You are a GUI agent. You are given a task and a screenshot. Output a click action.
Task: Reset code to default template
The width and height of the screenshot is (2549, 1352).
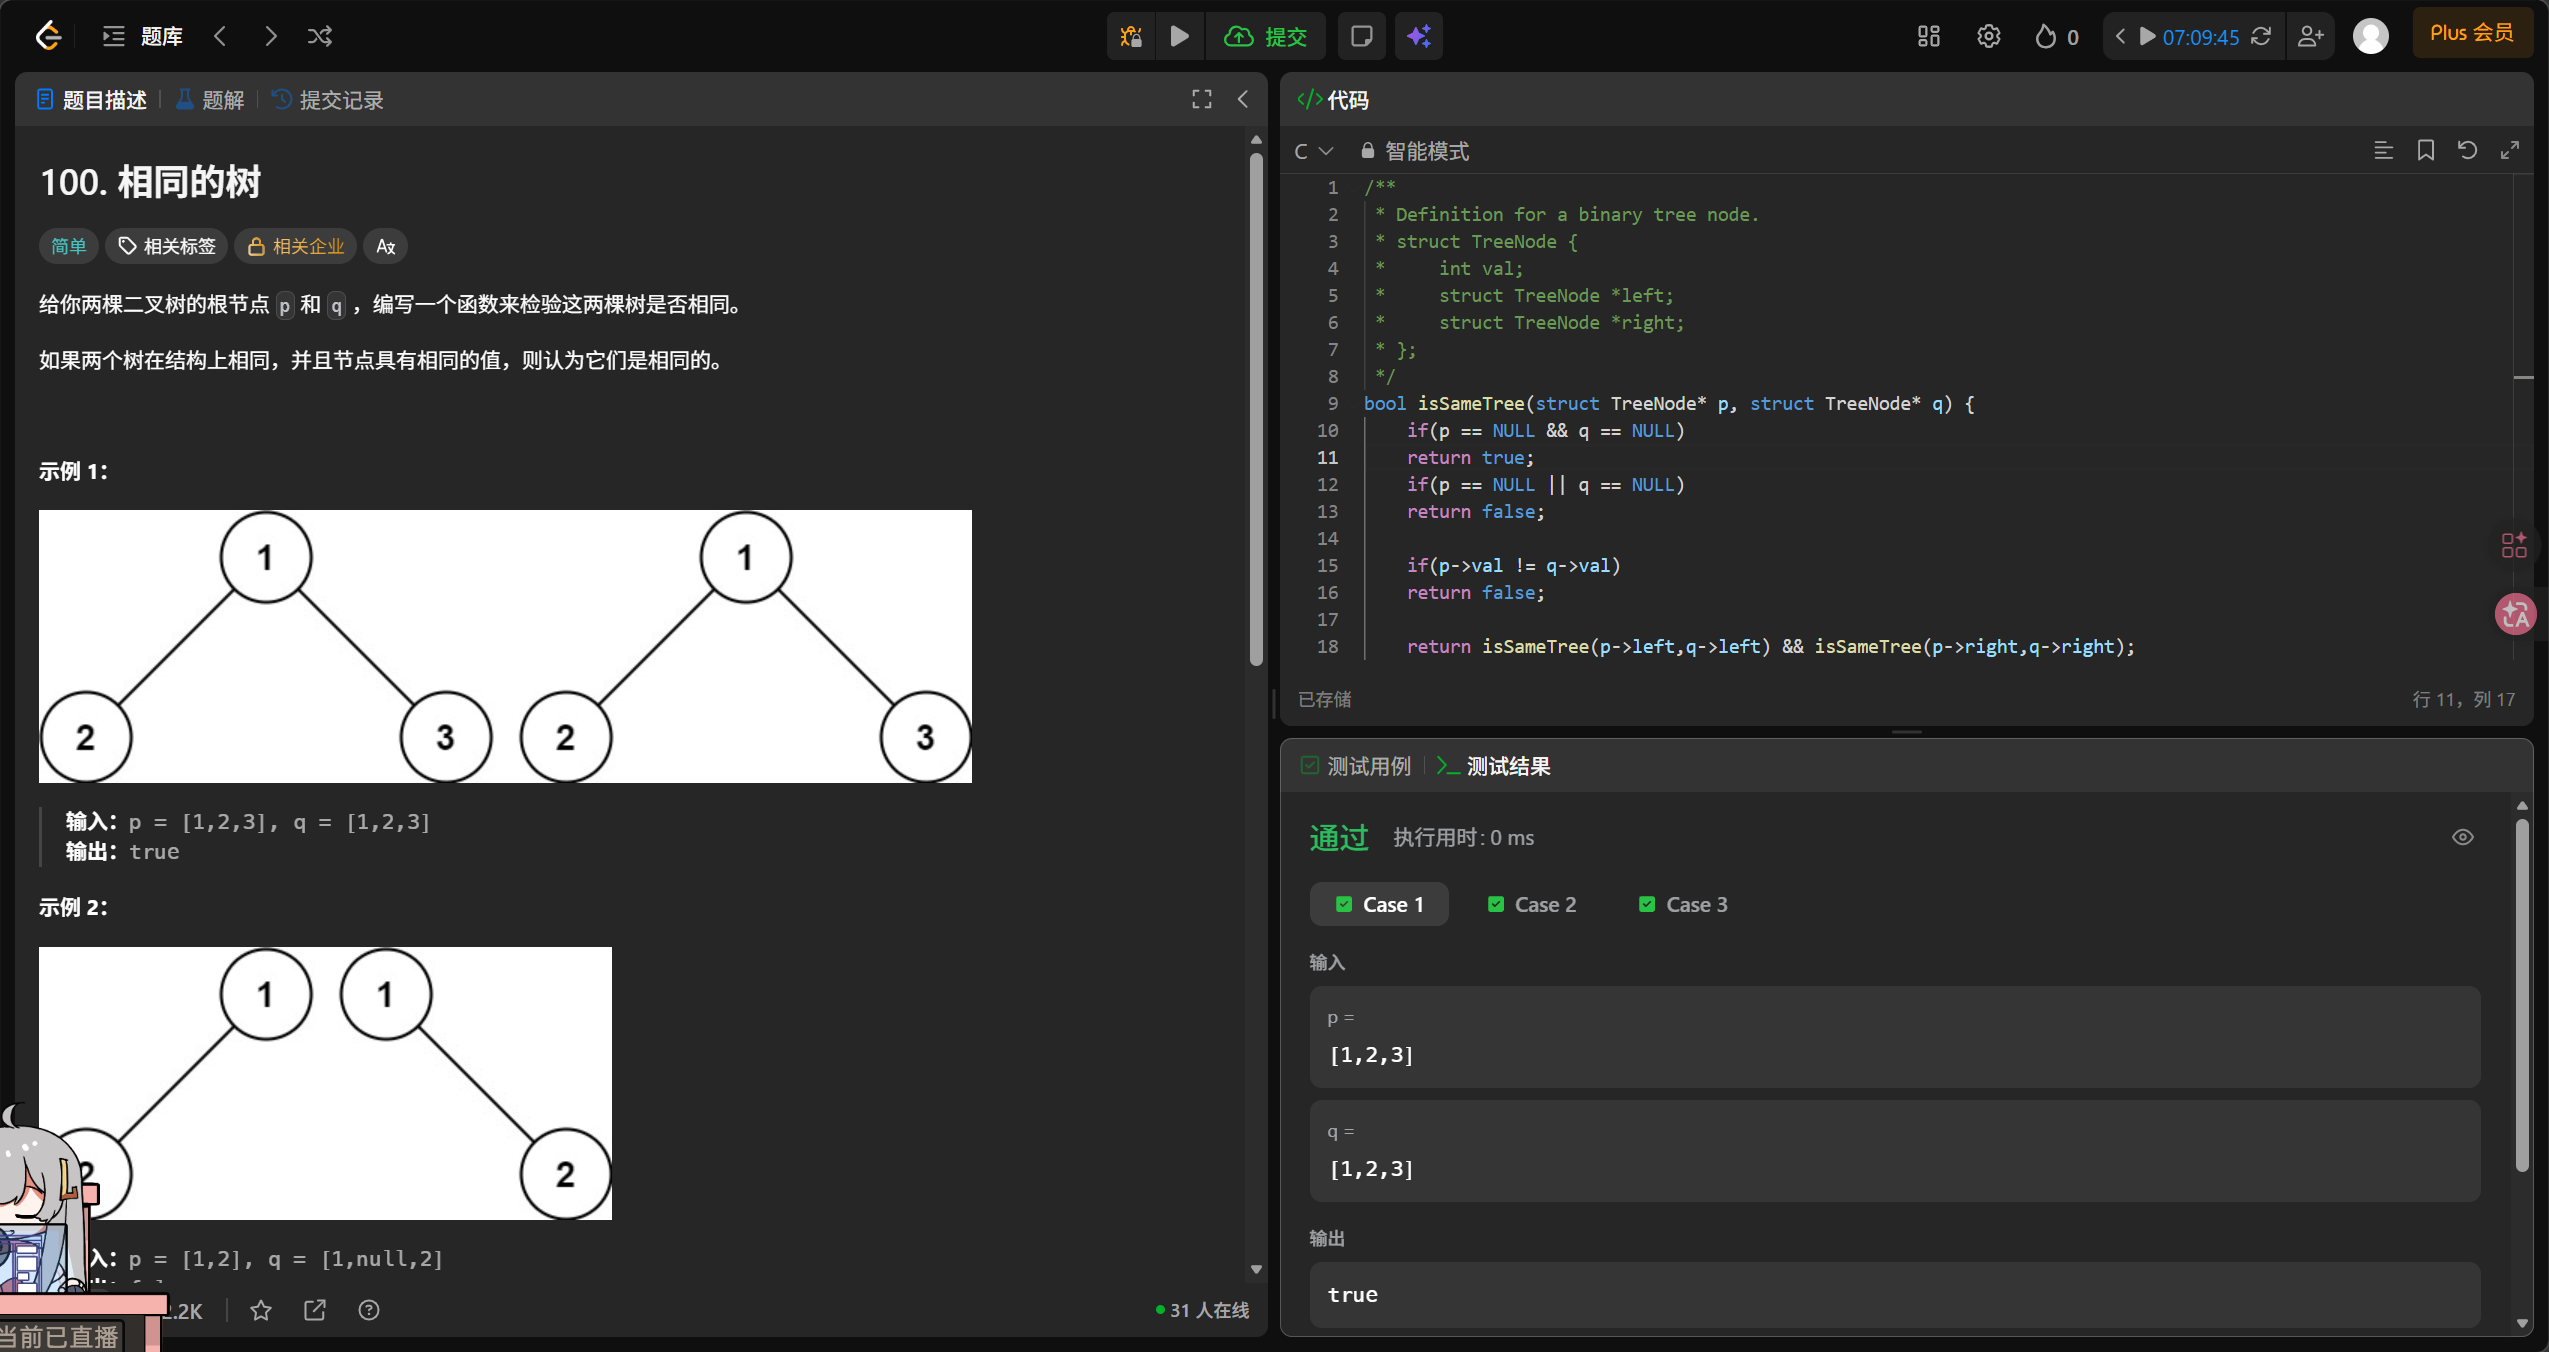pos(2467,150)
